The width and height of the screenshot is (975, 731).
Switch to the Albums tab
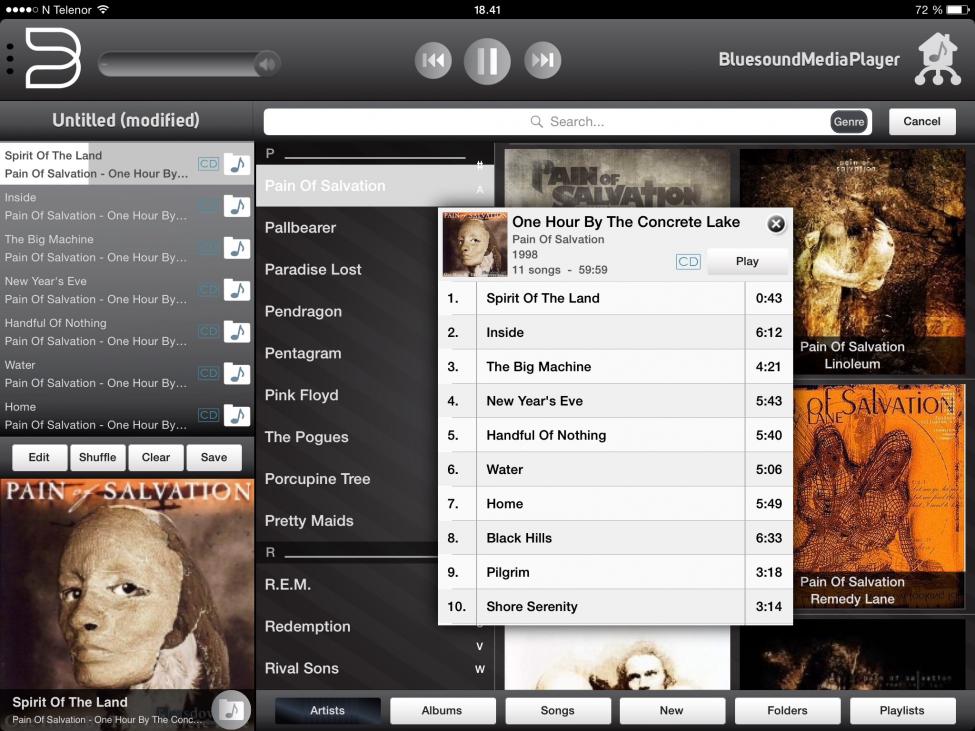[x=442, y=710]
